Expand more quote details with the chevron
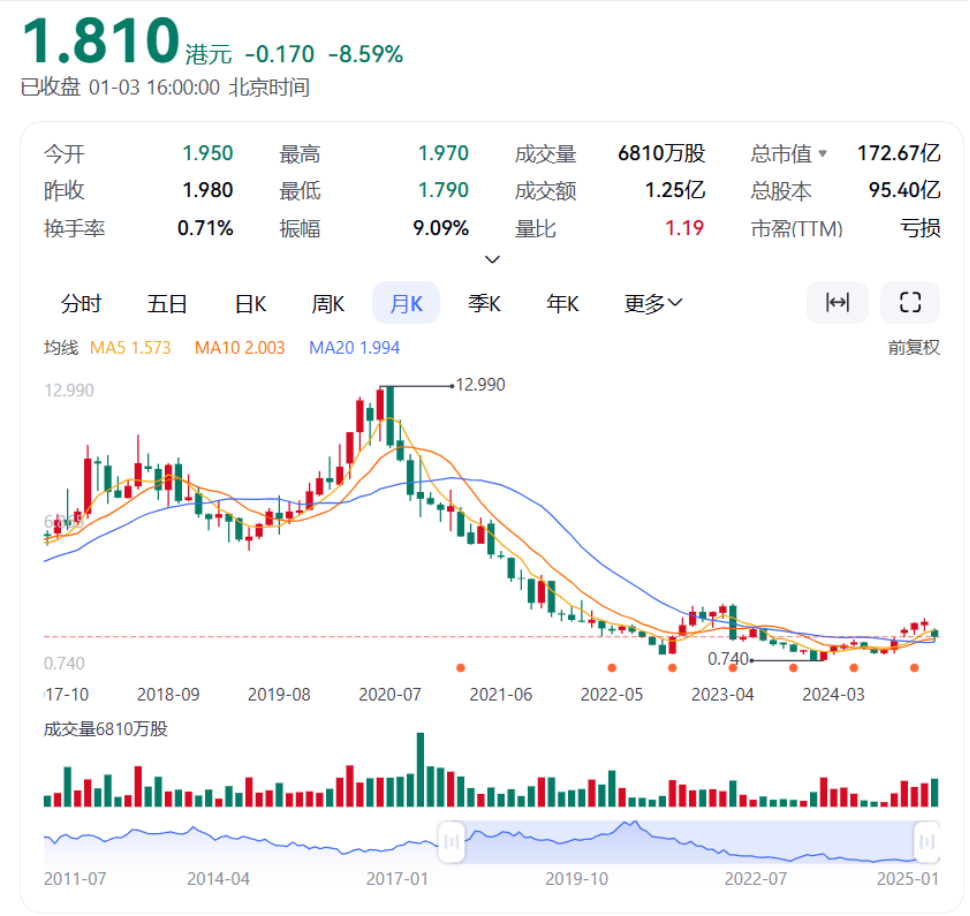Screen dimensions: 970x916 click(x=492, y=260)
